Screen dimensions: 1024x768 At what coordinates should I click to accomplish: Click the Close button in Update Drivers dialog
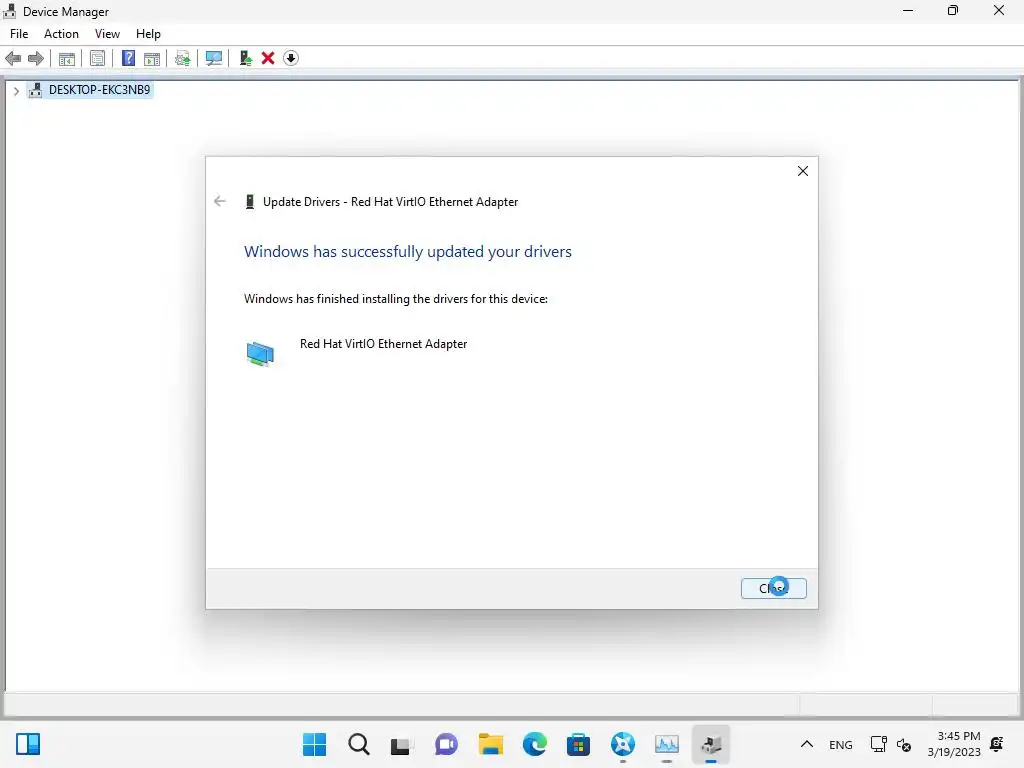click(x=774, y=588)
